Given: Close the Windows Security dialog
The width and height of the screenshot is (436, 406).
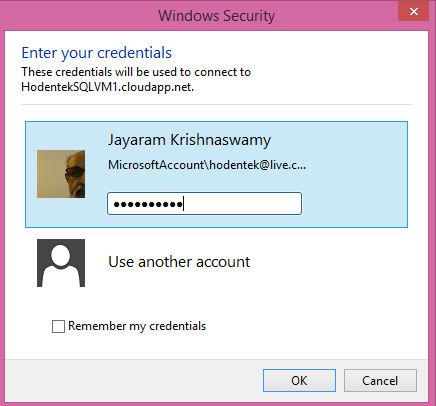Looking at the screenshot, I should [414, 12].
